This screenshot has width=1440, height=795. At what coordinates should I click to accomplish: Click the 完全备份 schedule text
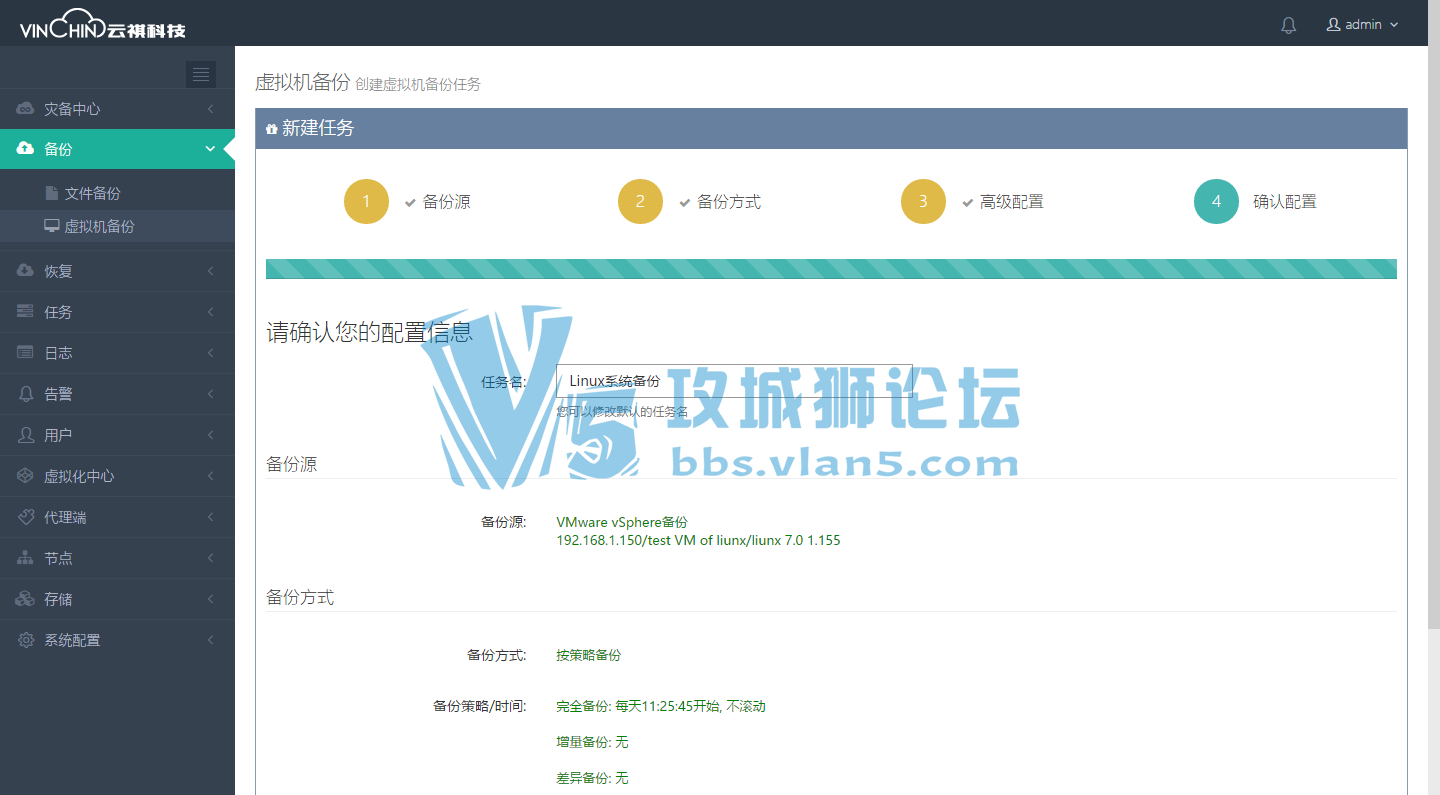pyautogui.click(x=661, y=706)
